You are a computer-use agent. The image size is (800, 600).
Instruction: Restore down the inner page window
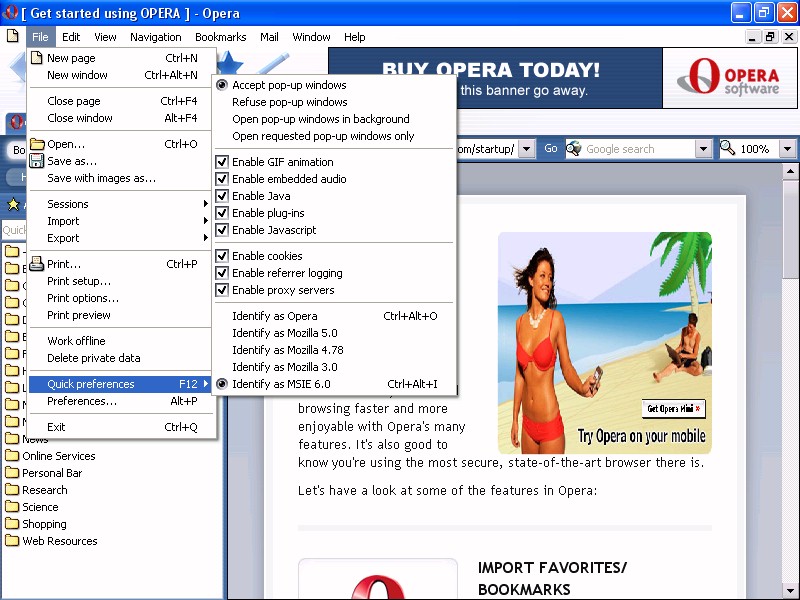click(770, 37)
